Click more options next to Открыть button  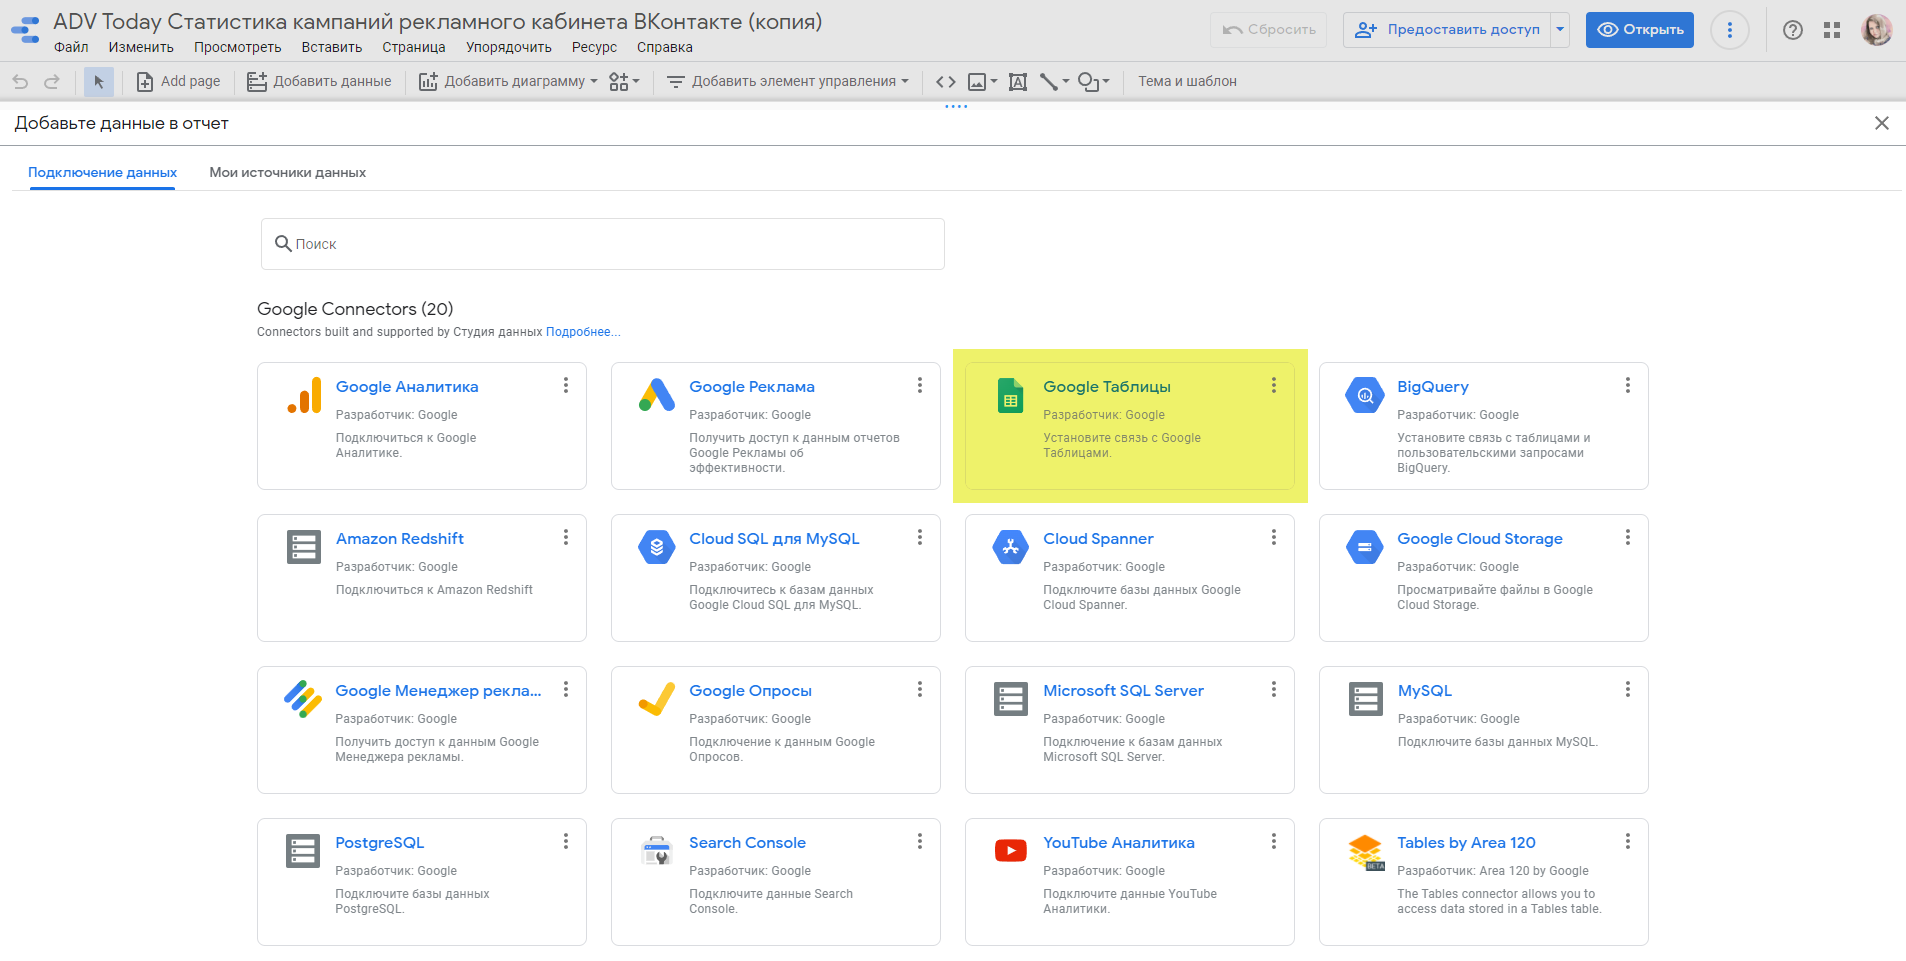[x=1729, y=30]
